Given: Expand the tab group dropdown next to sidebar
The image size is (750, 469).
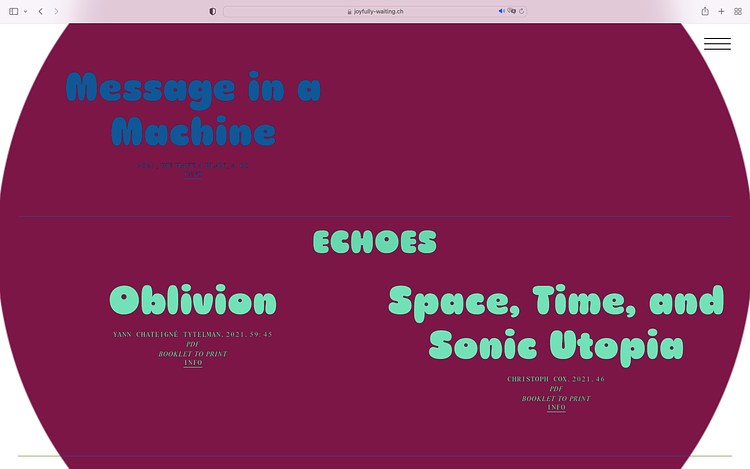Looking at the screenshot, I should click(25, 11).
